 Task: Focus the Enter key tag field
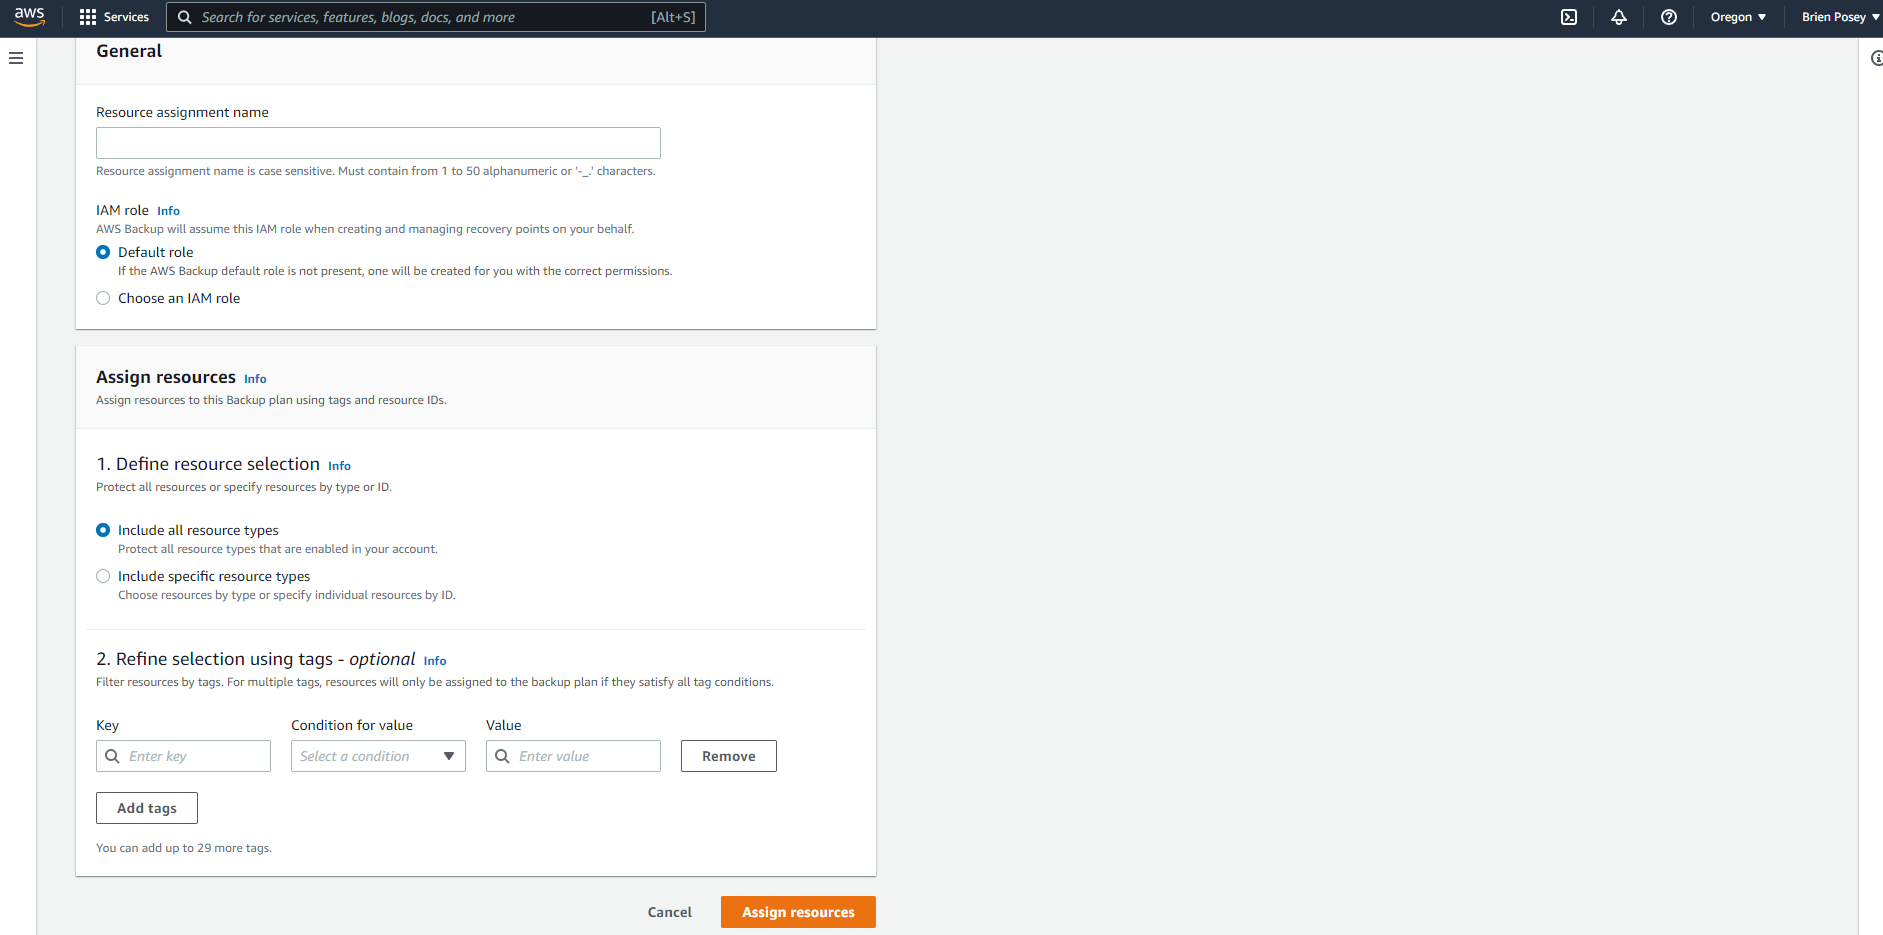pos(183,756)
